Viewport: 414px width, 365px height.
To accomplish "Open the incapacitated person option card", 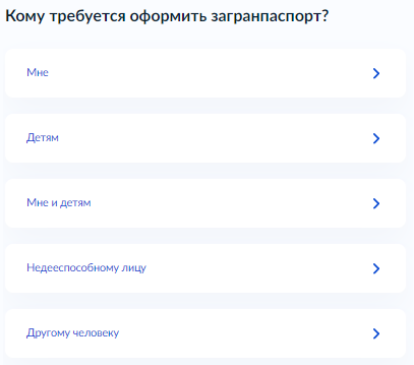I will coord(205,268).
